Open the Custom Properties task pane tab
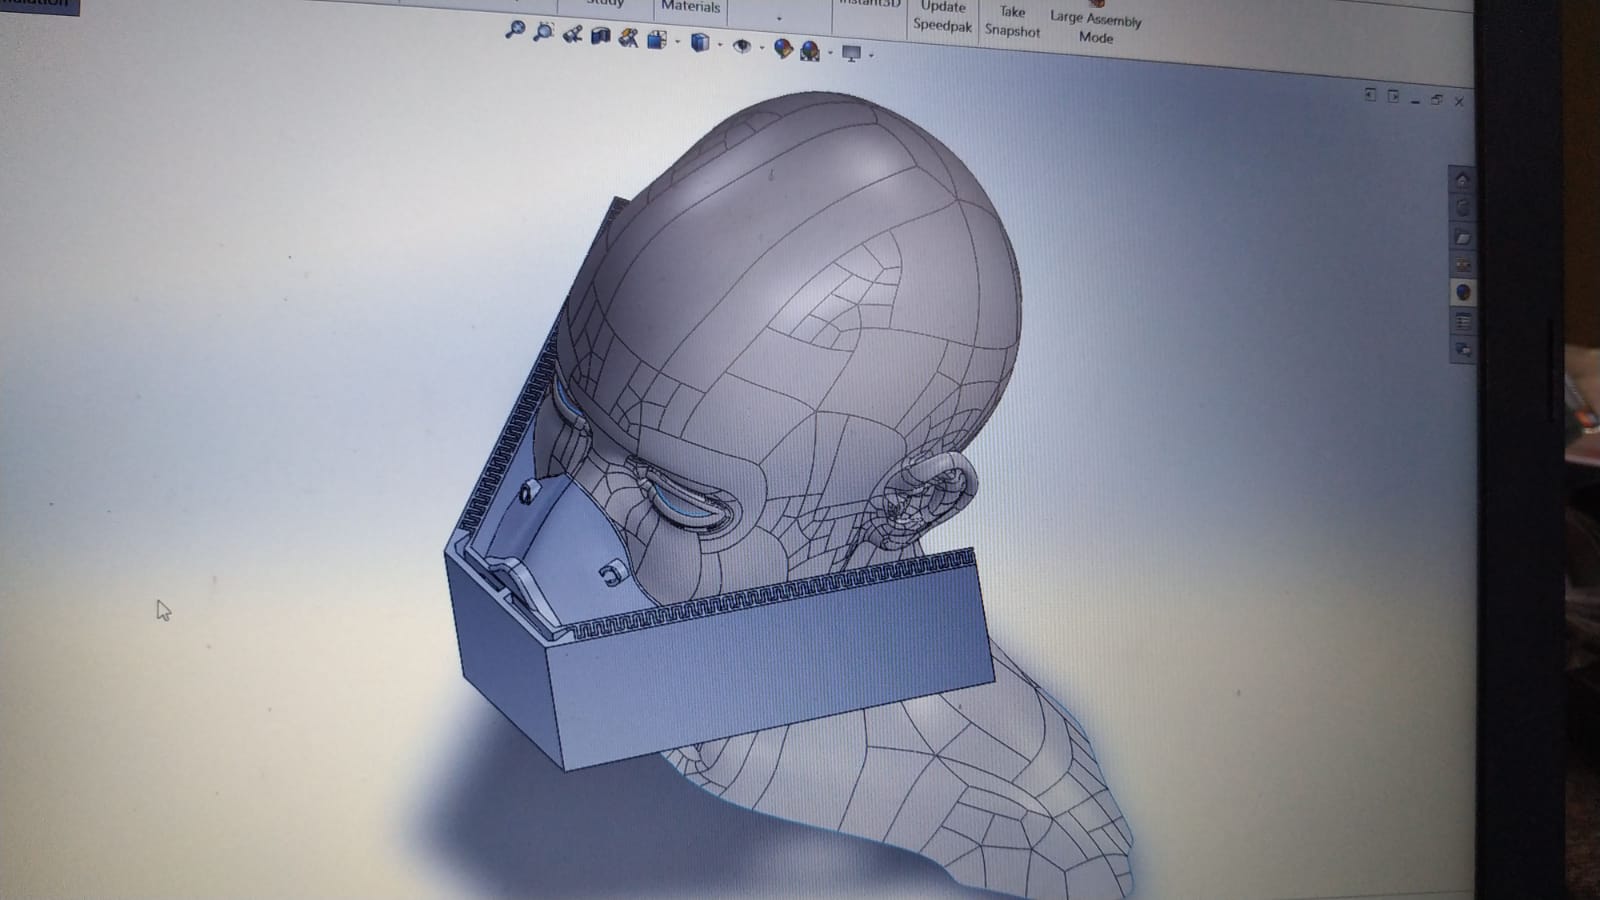The height and width of the screenshot is (900, 1600). (1463, 321)
